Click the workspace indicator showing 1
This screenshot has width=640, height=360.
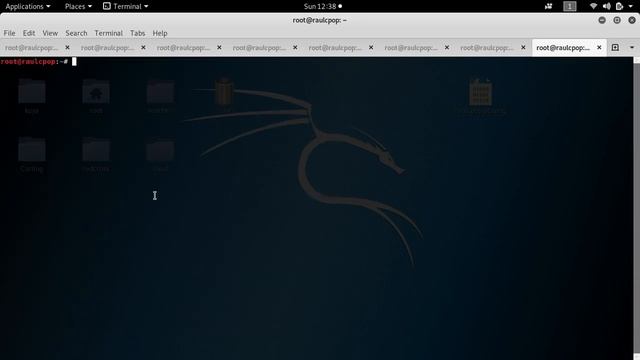pos(570,6)
